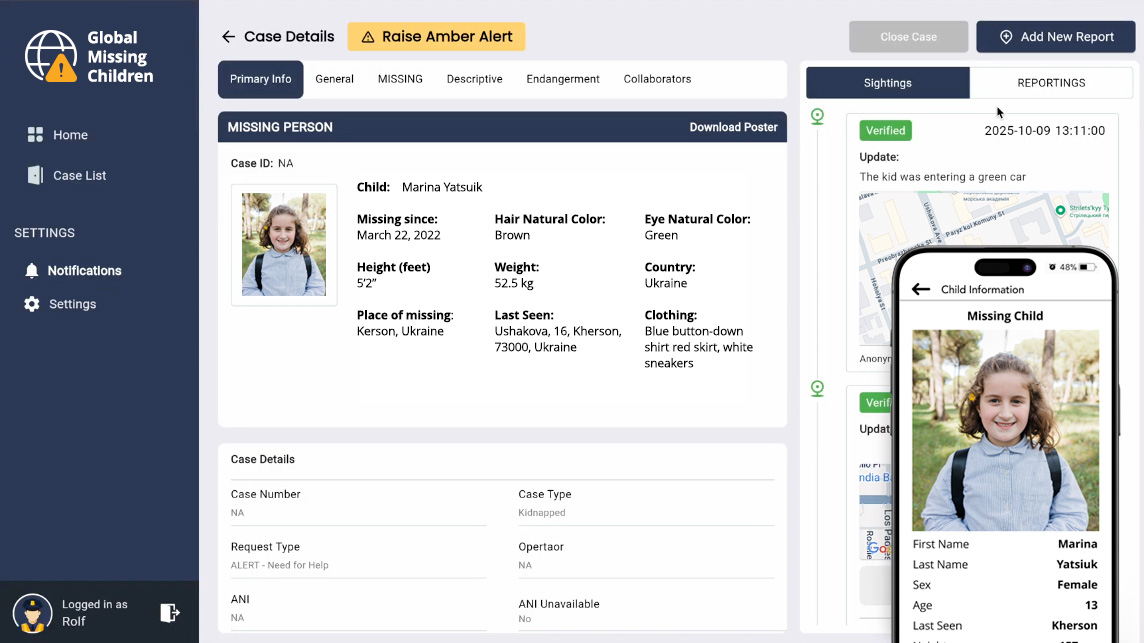Switch to the General tab
Screen dimensions: 1144x643
pos(334,79)
